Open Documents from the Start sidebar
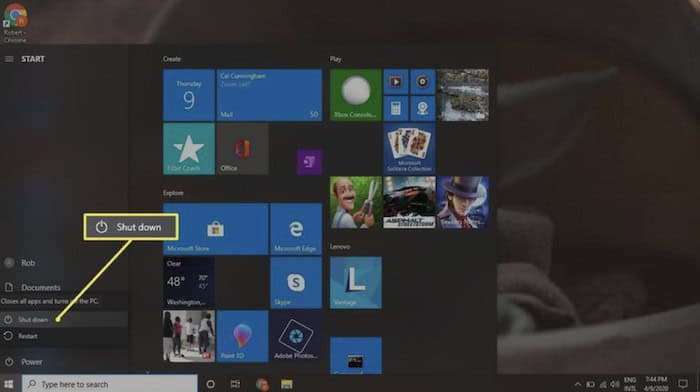The width and height of the screenshot is (700, 392). click(64, 287)
